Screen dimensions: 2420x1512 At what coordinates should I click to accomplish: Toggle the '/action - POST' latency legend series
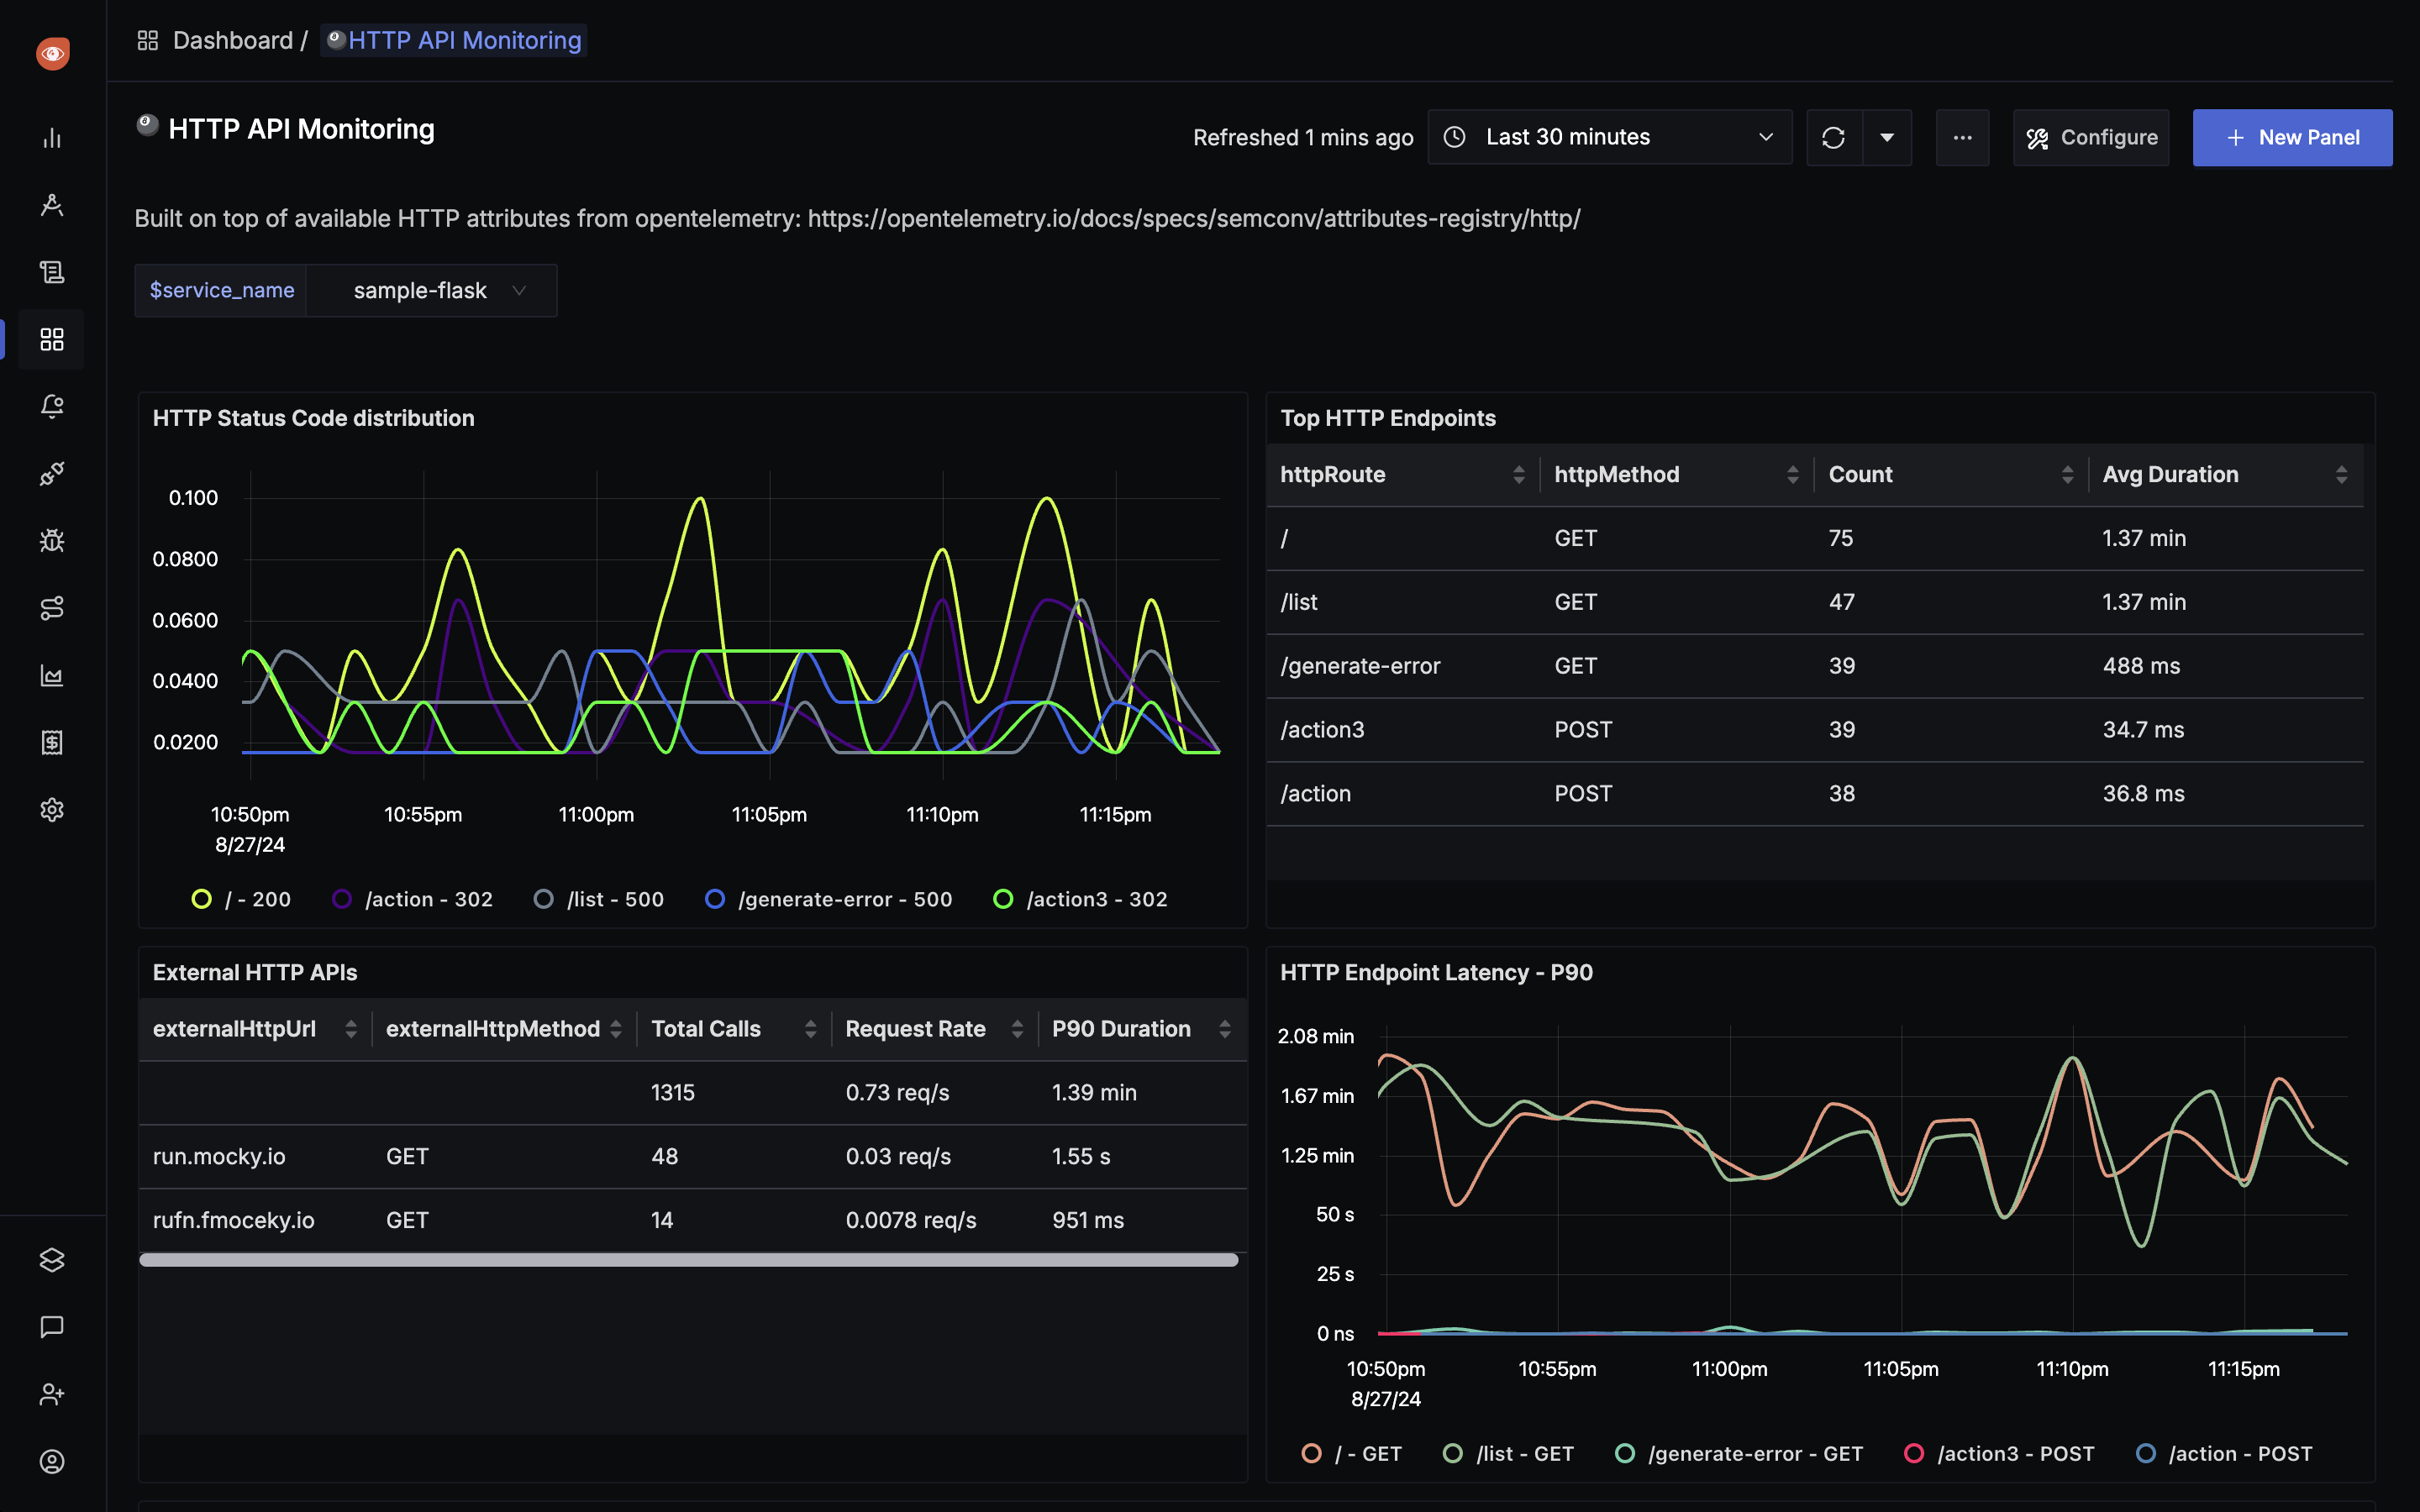click(2225, 1453)
